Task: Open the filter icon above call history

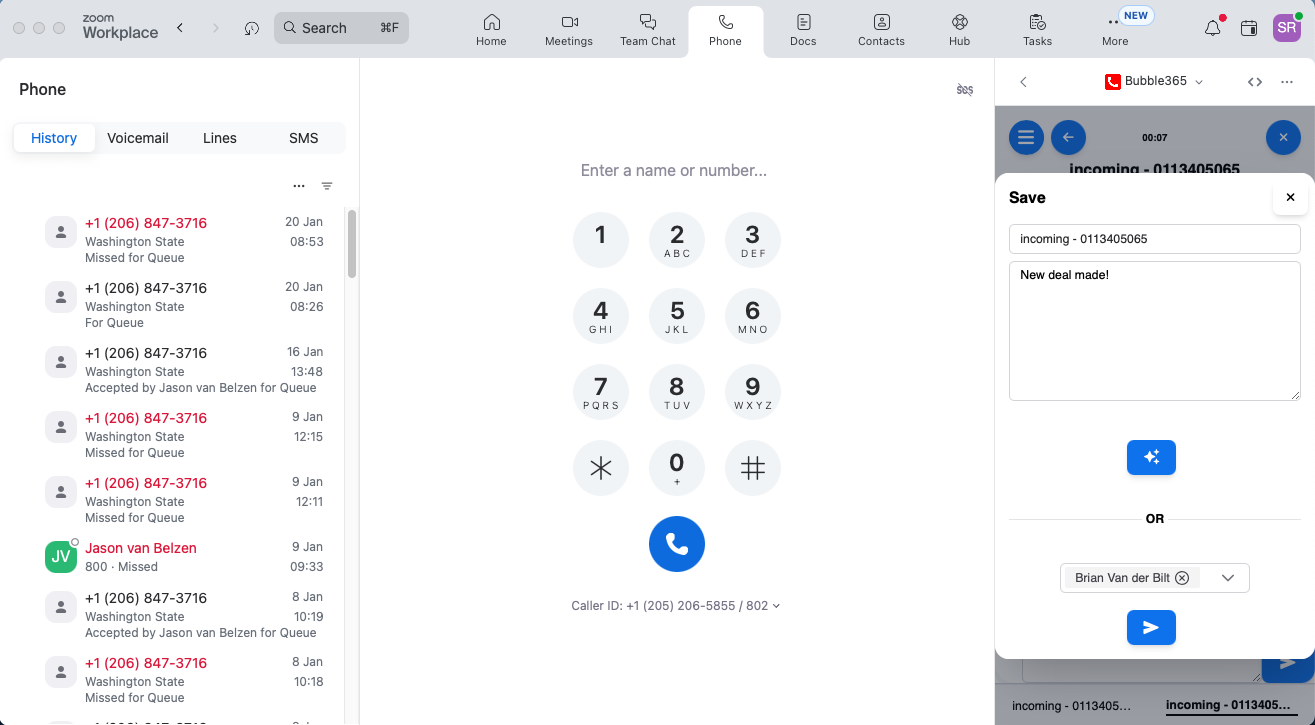Action: pos(327,185)
